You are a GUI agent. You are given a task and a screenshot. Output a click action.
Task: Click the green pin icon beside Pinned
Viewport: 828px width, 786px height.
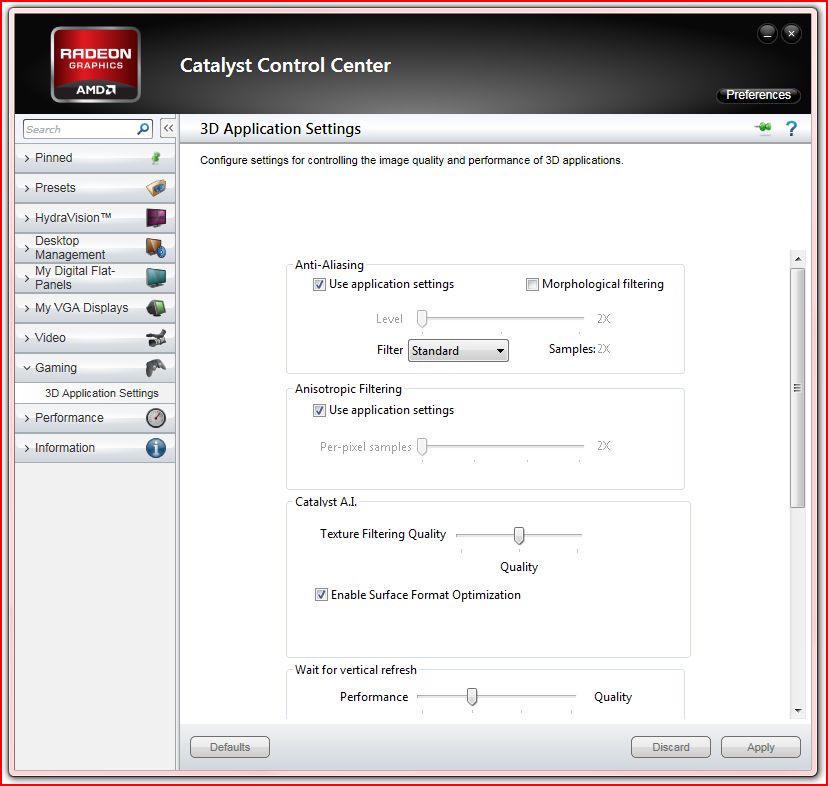pyautogui.click(x=156, y=157)
